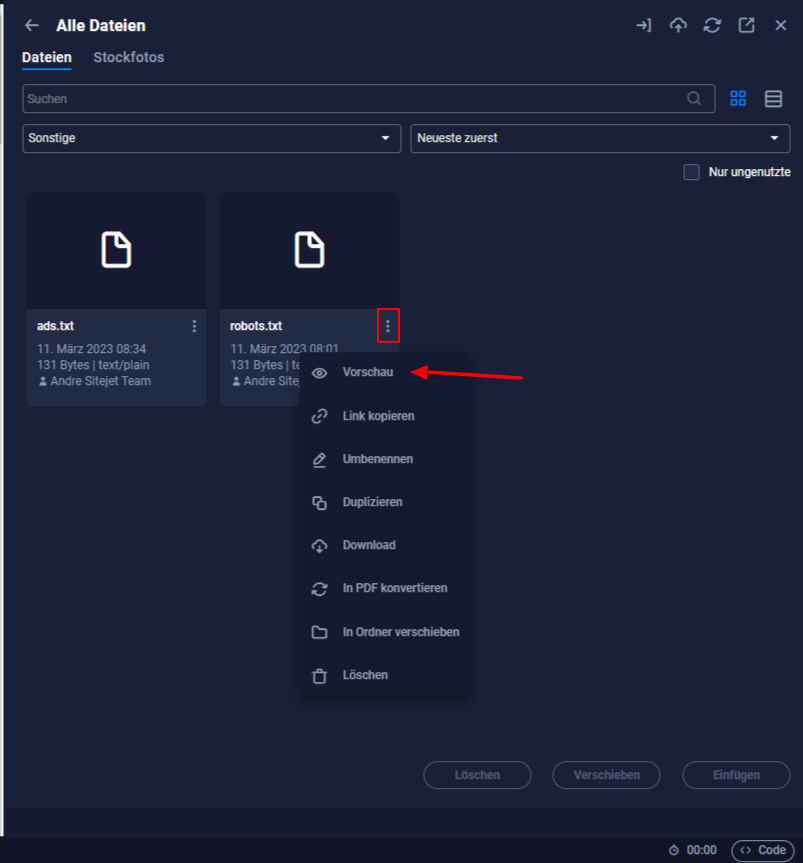Choose Link kopieren in the context menu
The width and height of the screenshot is (803, 863).
[377, 416]
